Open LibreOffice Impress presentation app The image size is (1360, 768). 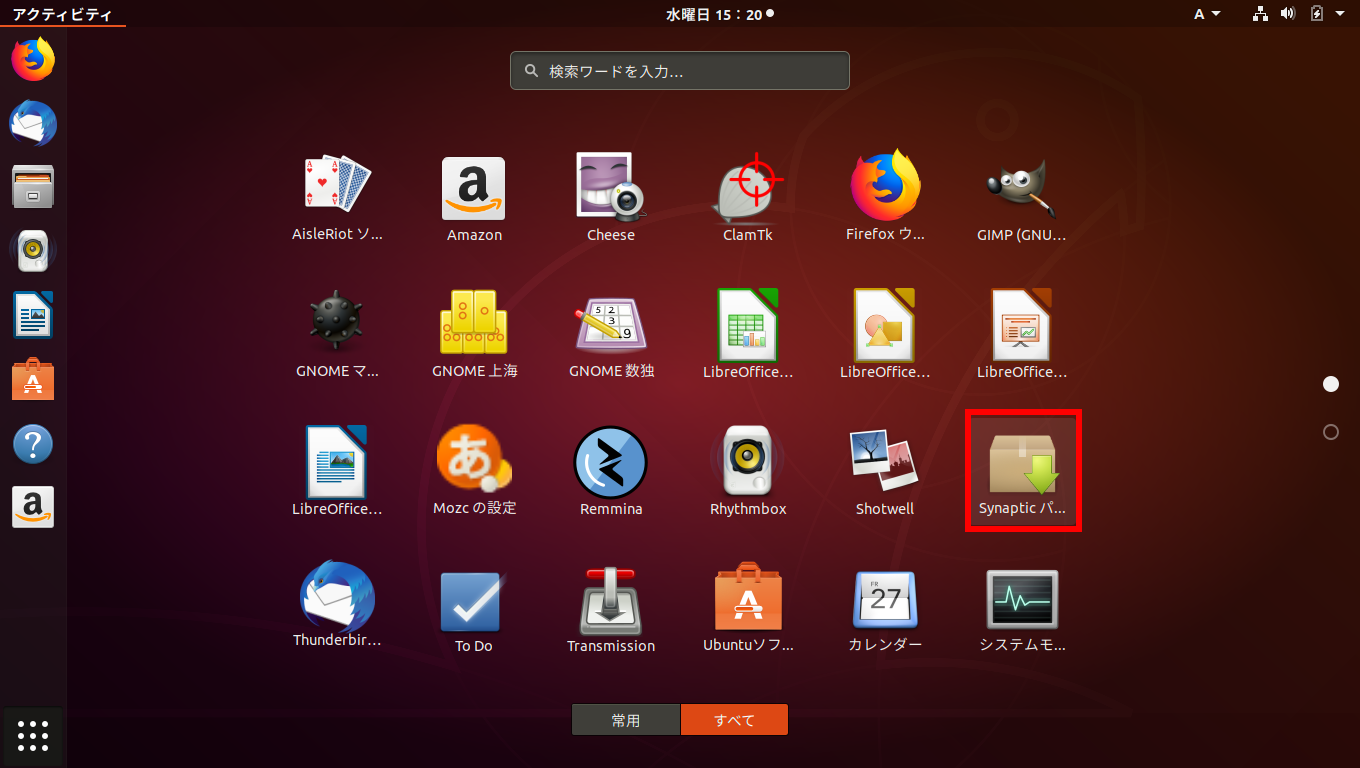(1022, 335)
